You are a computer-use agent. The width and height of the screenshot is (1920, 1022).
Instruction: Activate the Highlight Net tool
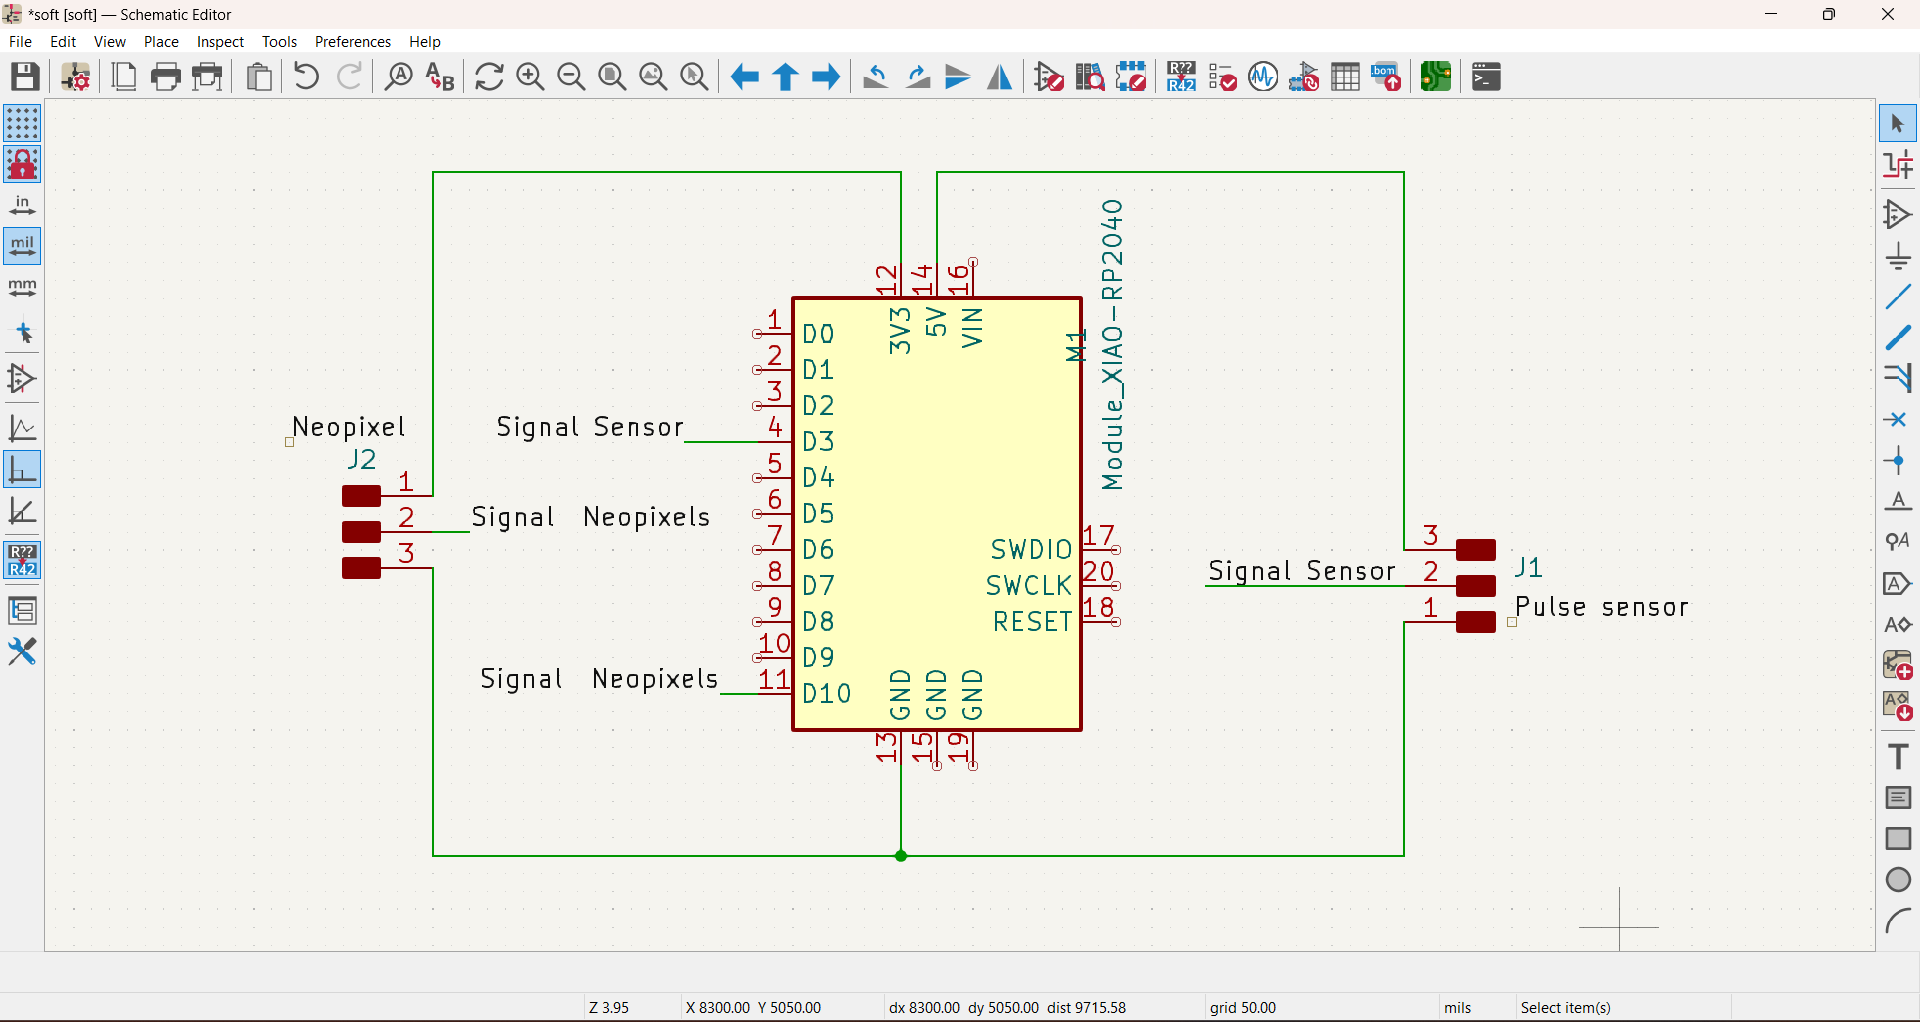[1898, 165]
